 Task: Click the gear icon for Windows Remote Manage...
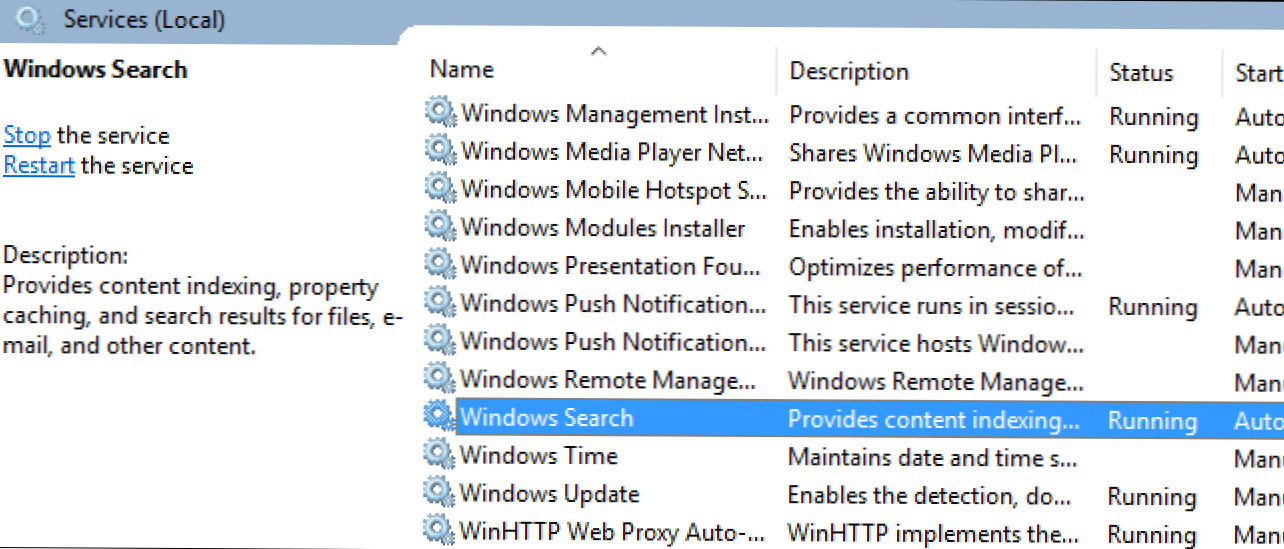click(x=440, y=378)
